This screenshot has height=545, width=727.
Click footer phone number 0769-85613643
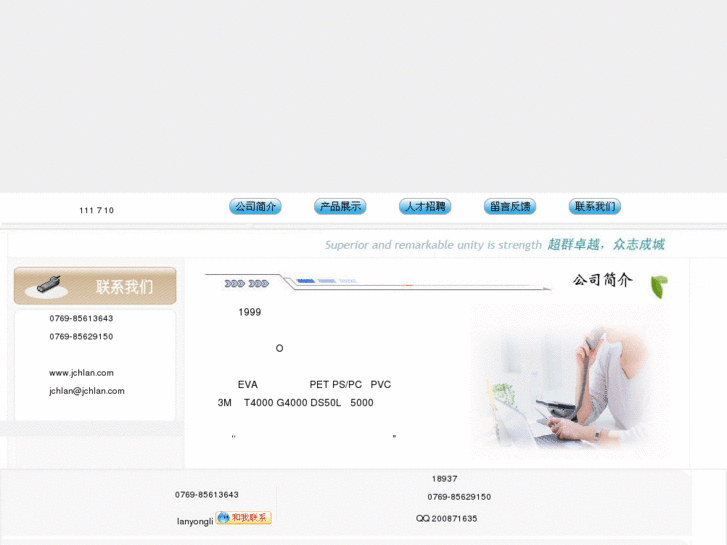[207, 495]
